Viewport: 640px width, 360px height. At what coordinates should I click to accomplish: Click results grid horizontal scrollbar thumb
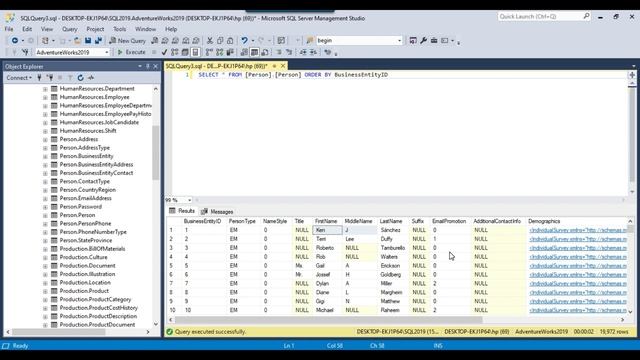pos(329,320)
